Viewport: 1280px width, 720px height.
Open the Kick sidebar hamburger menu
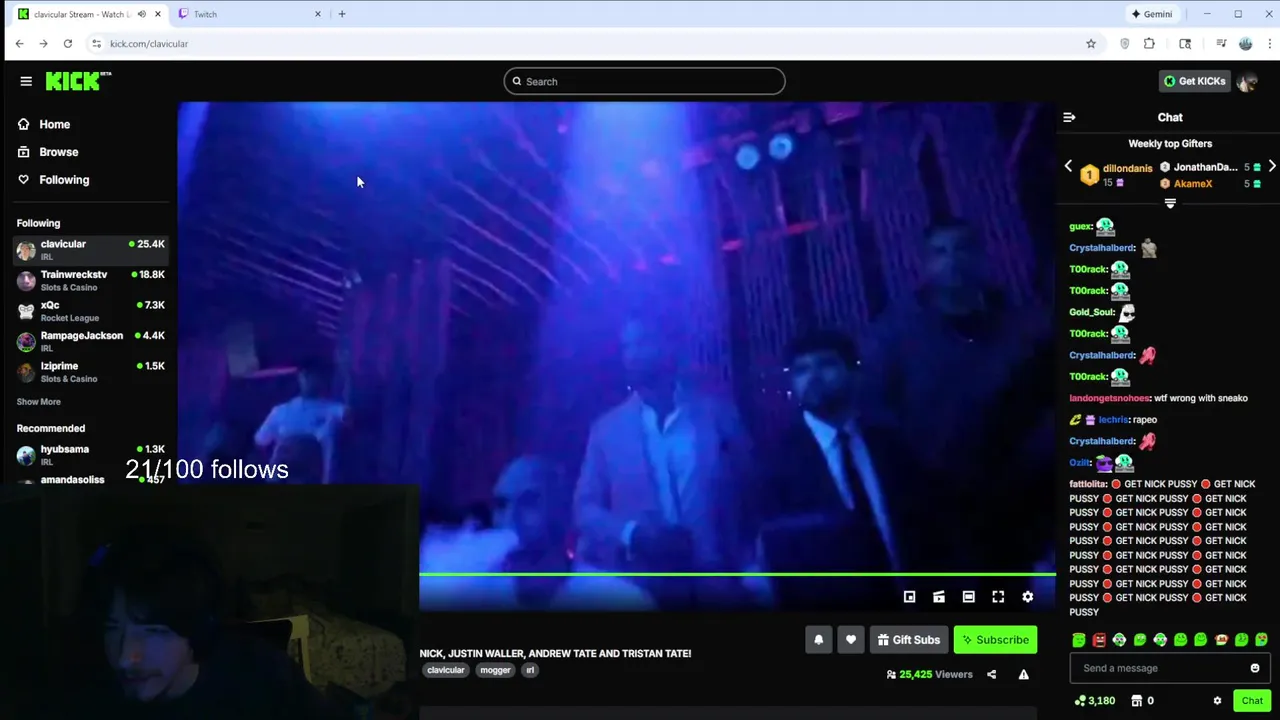pos(26,81)
